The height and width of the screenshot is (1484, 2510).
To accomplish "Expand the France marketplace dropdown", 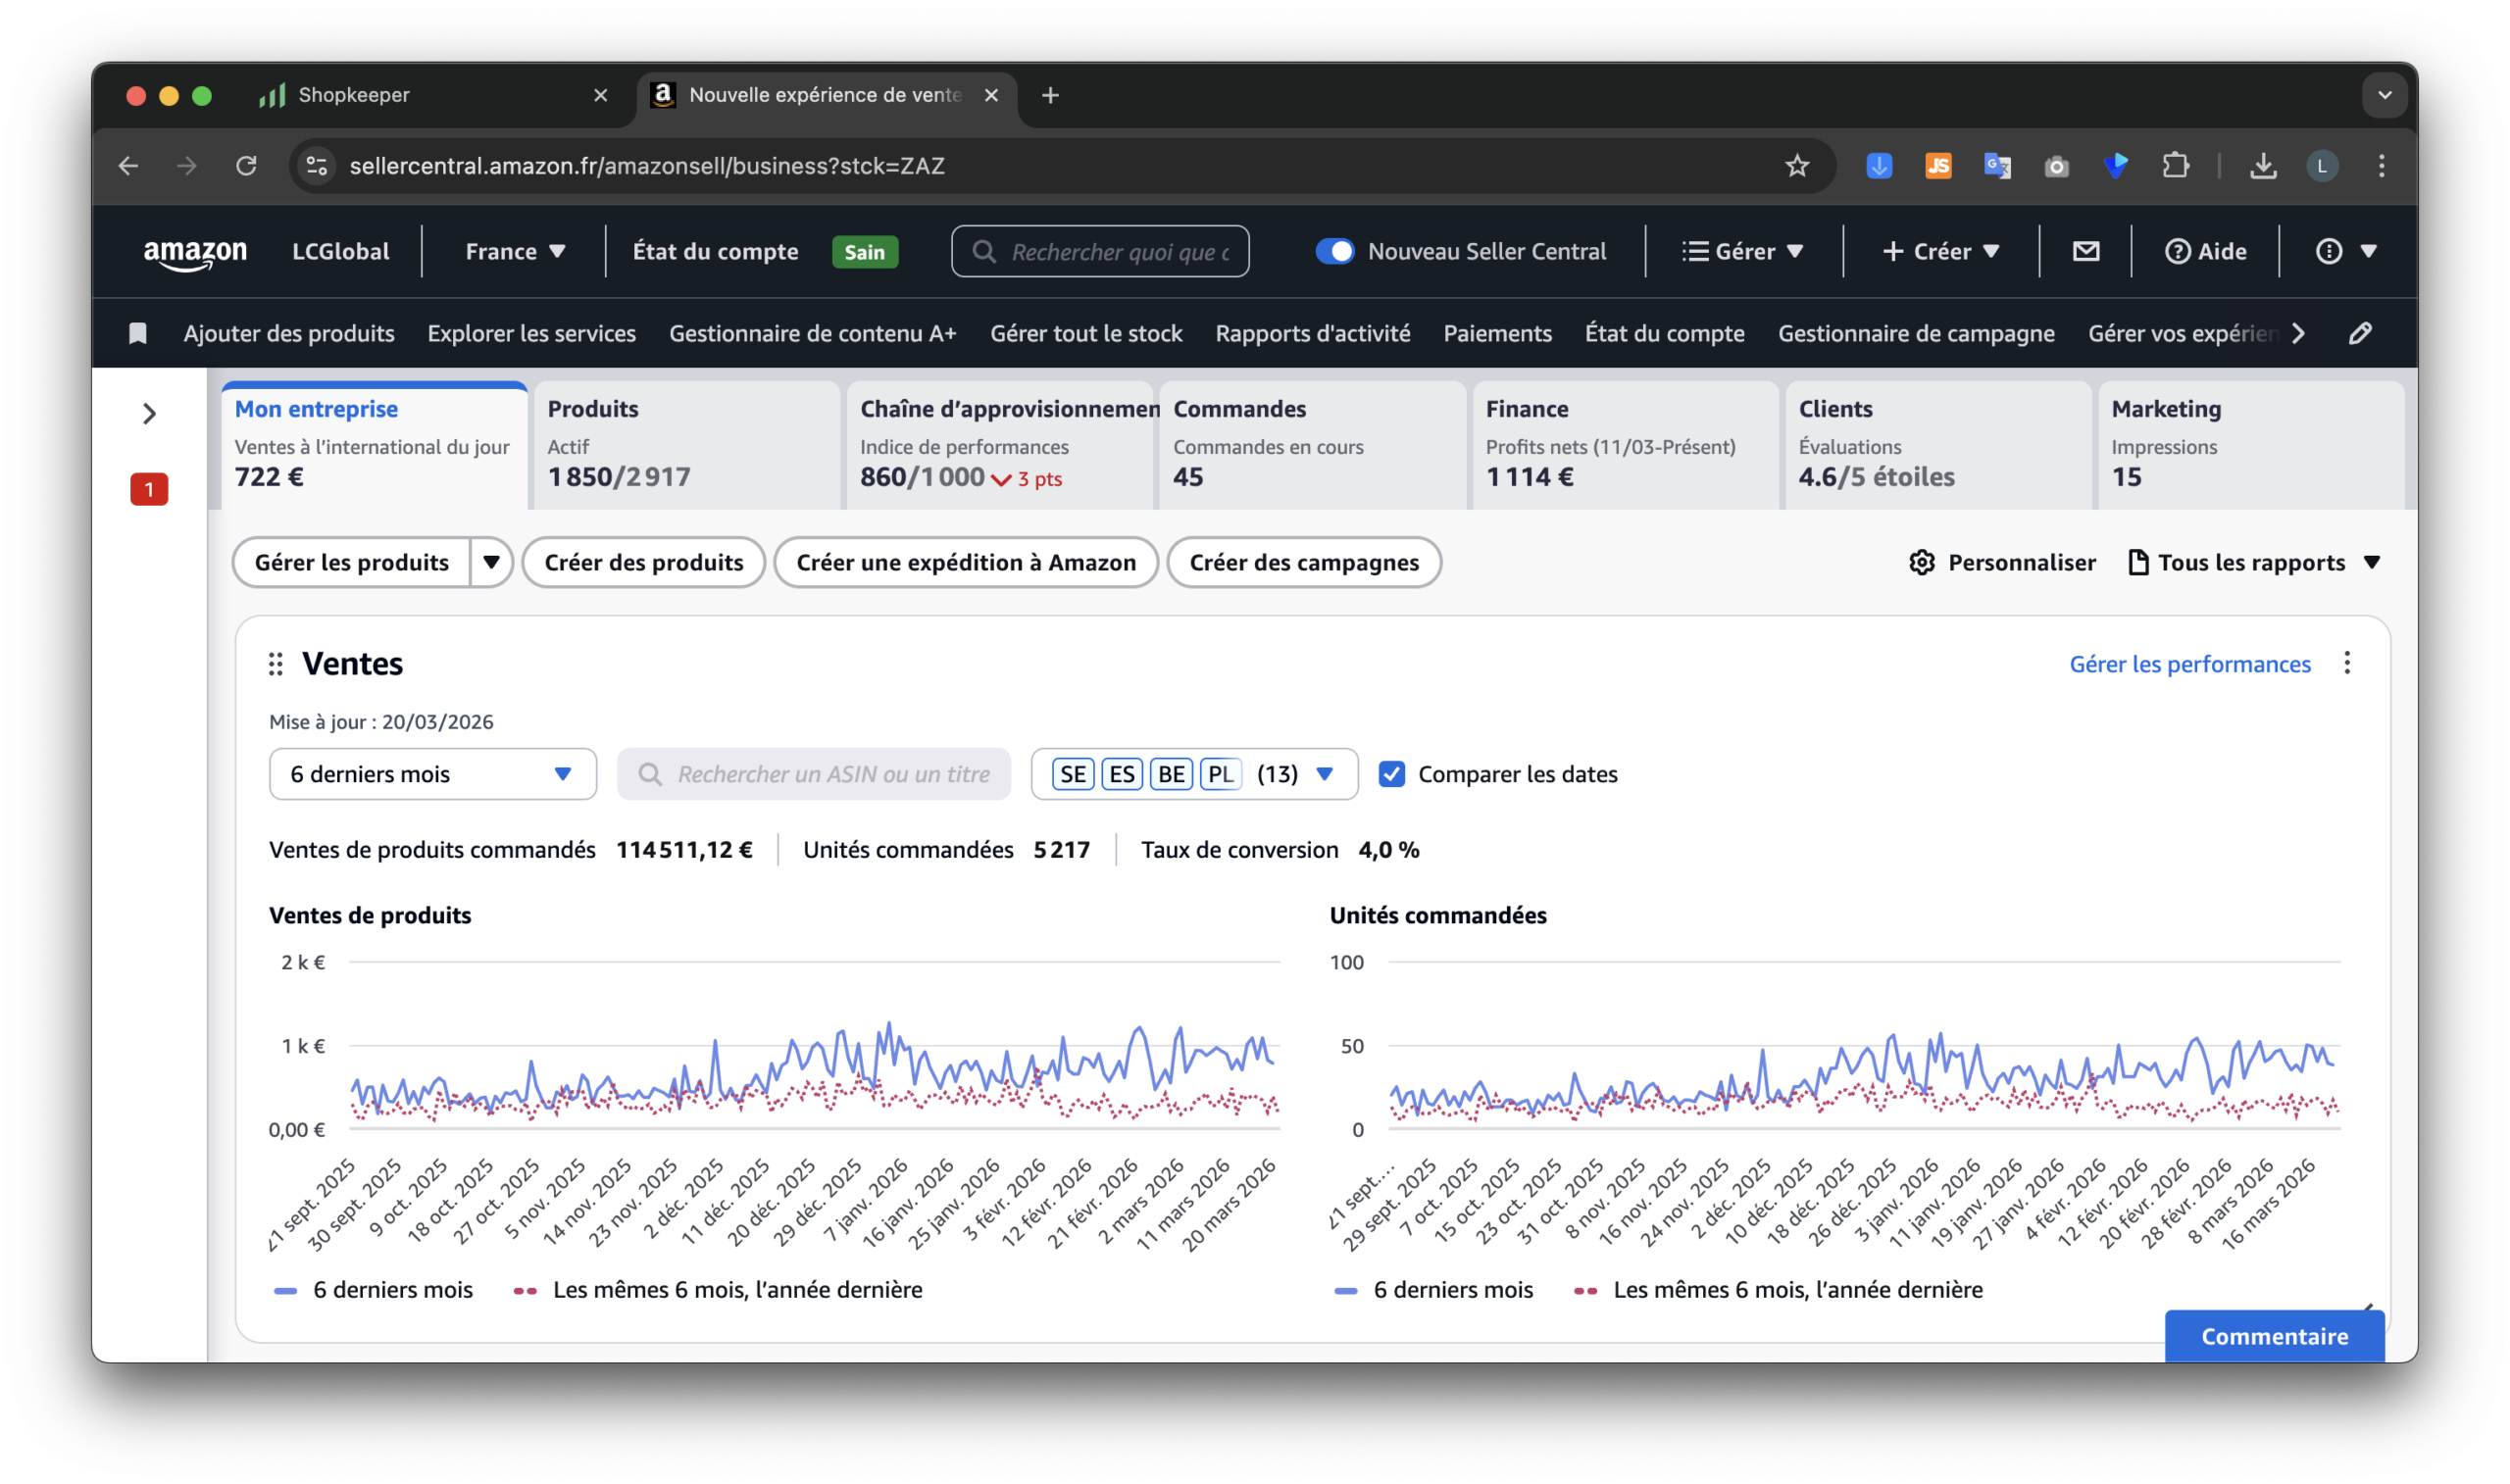I will [515, 251].
